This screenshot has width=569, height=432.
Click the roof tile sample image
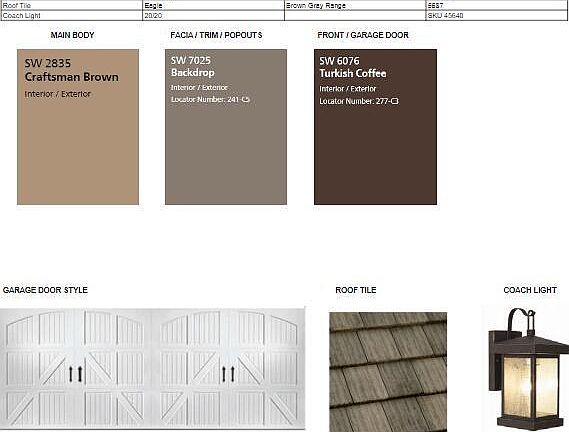(388, 372)
